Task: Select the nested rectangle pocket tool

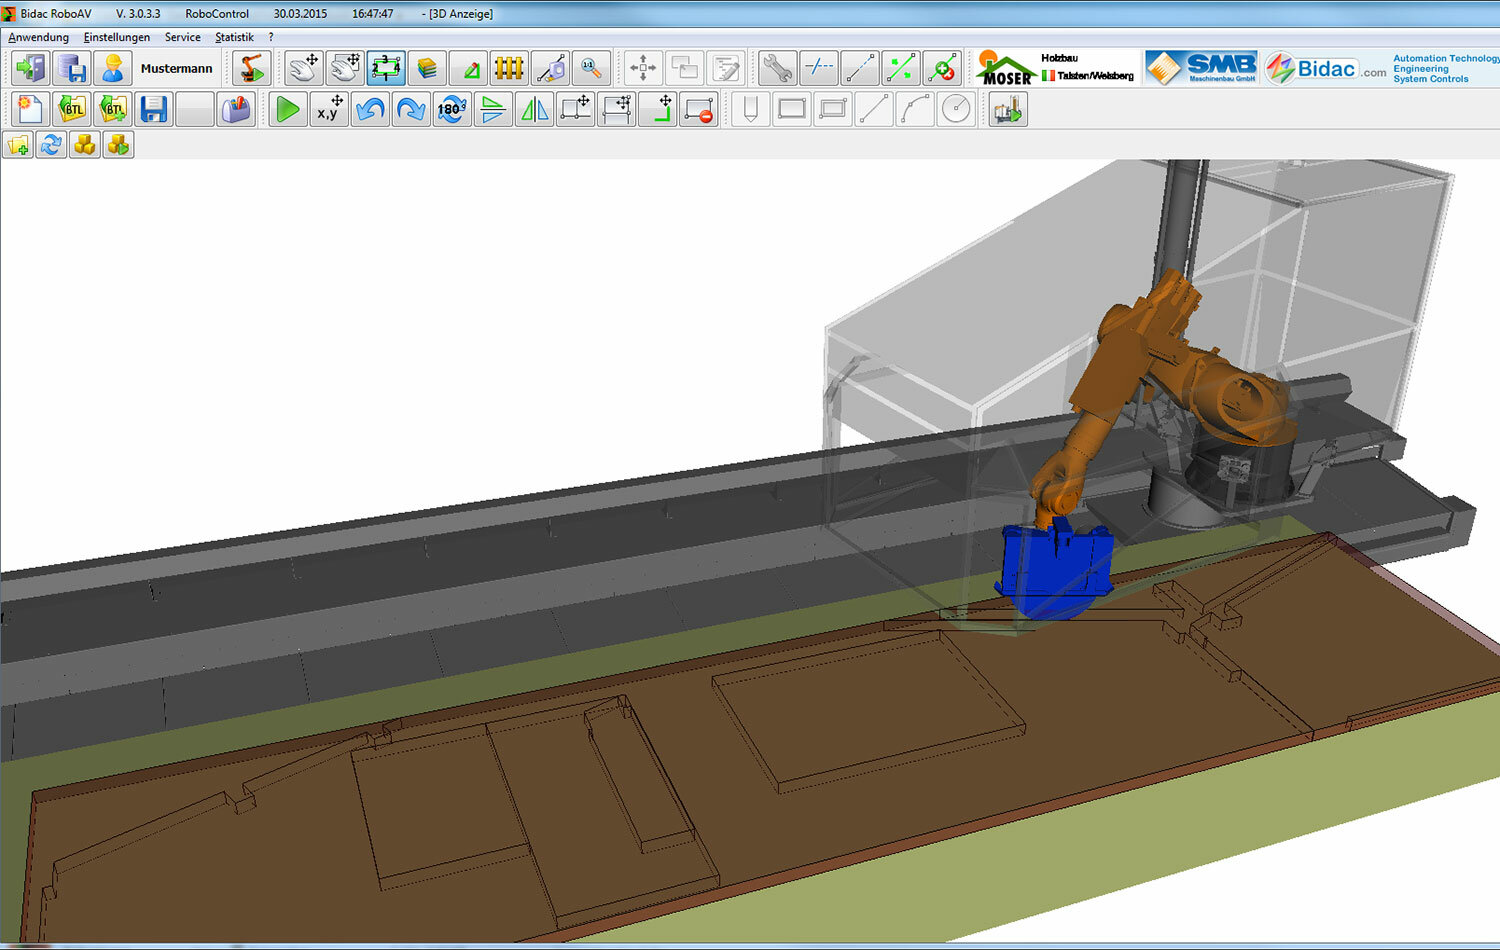Action: [833, 109]
